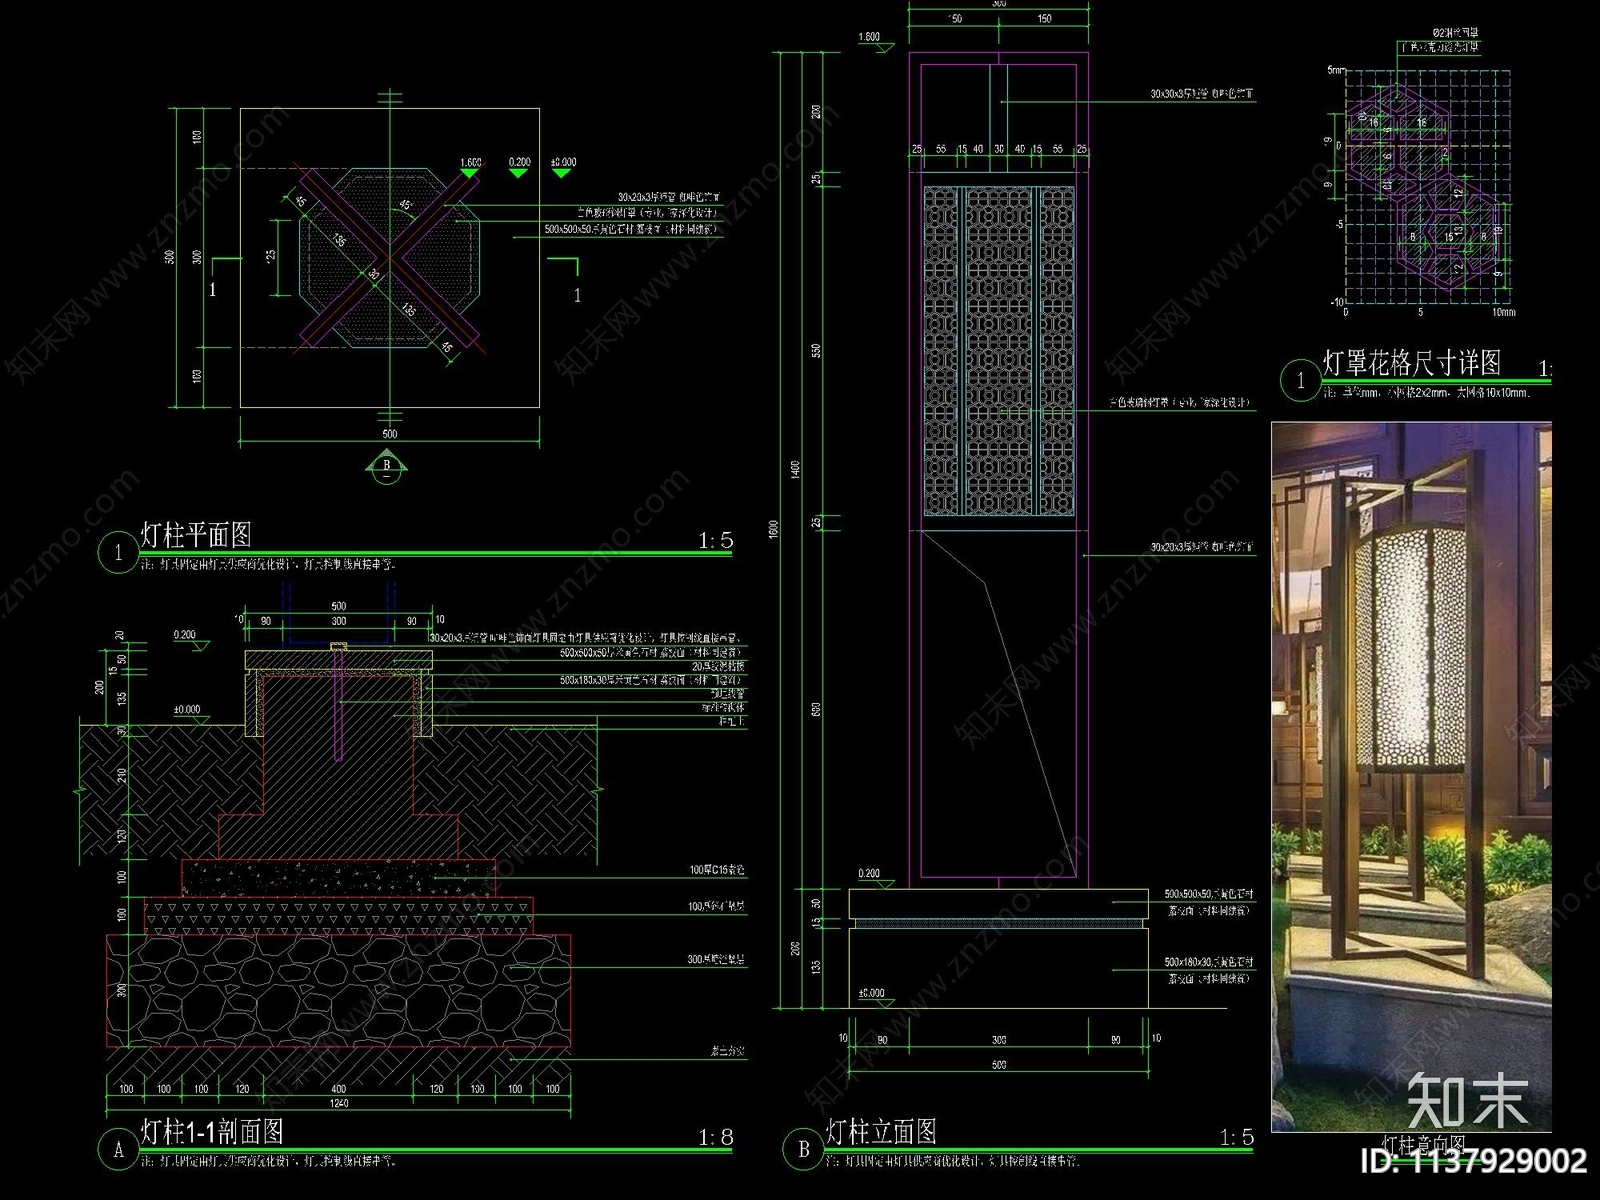The height and width of the screenshot is (1200, 1600).
Task: Click the 45° angle label in plan
Action: [404, 207]
